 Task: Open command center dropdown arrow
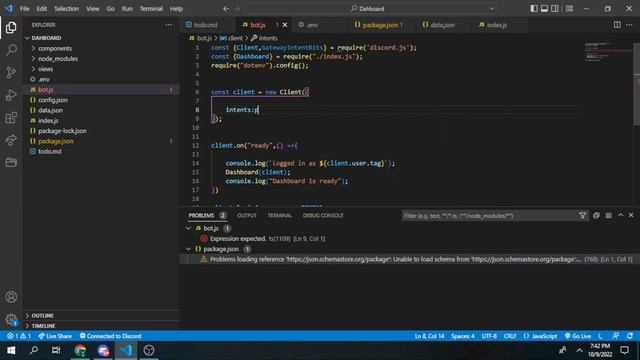pos(491,9)
